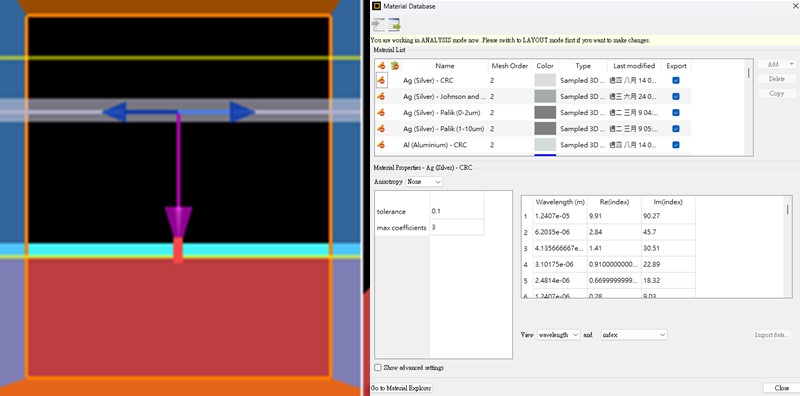Click the Material Database window logo icon
The image size is (800, 396).
[x=377, y=6]
